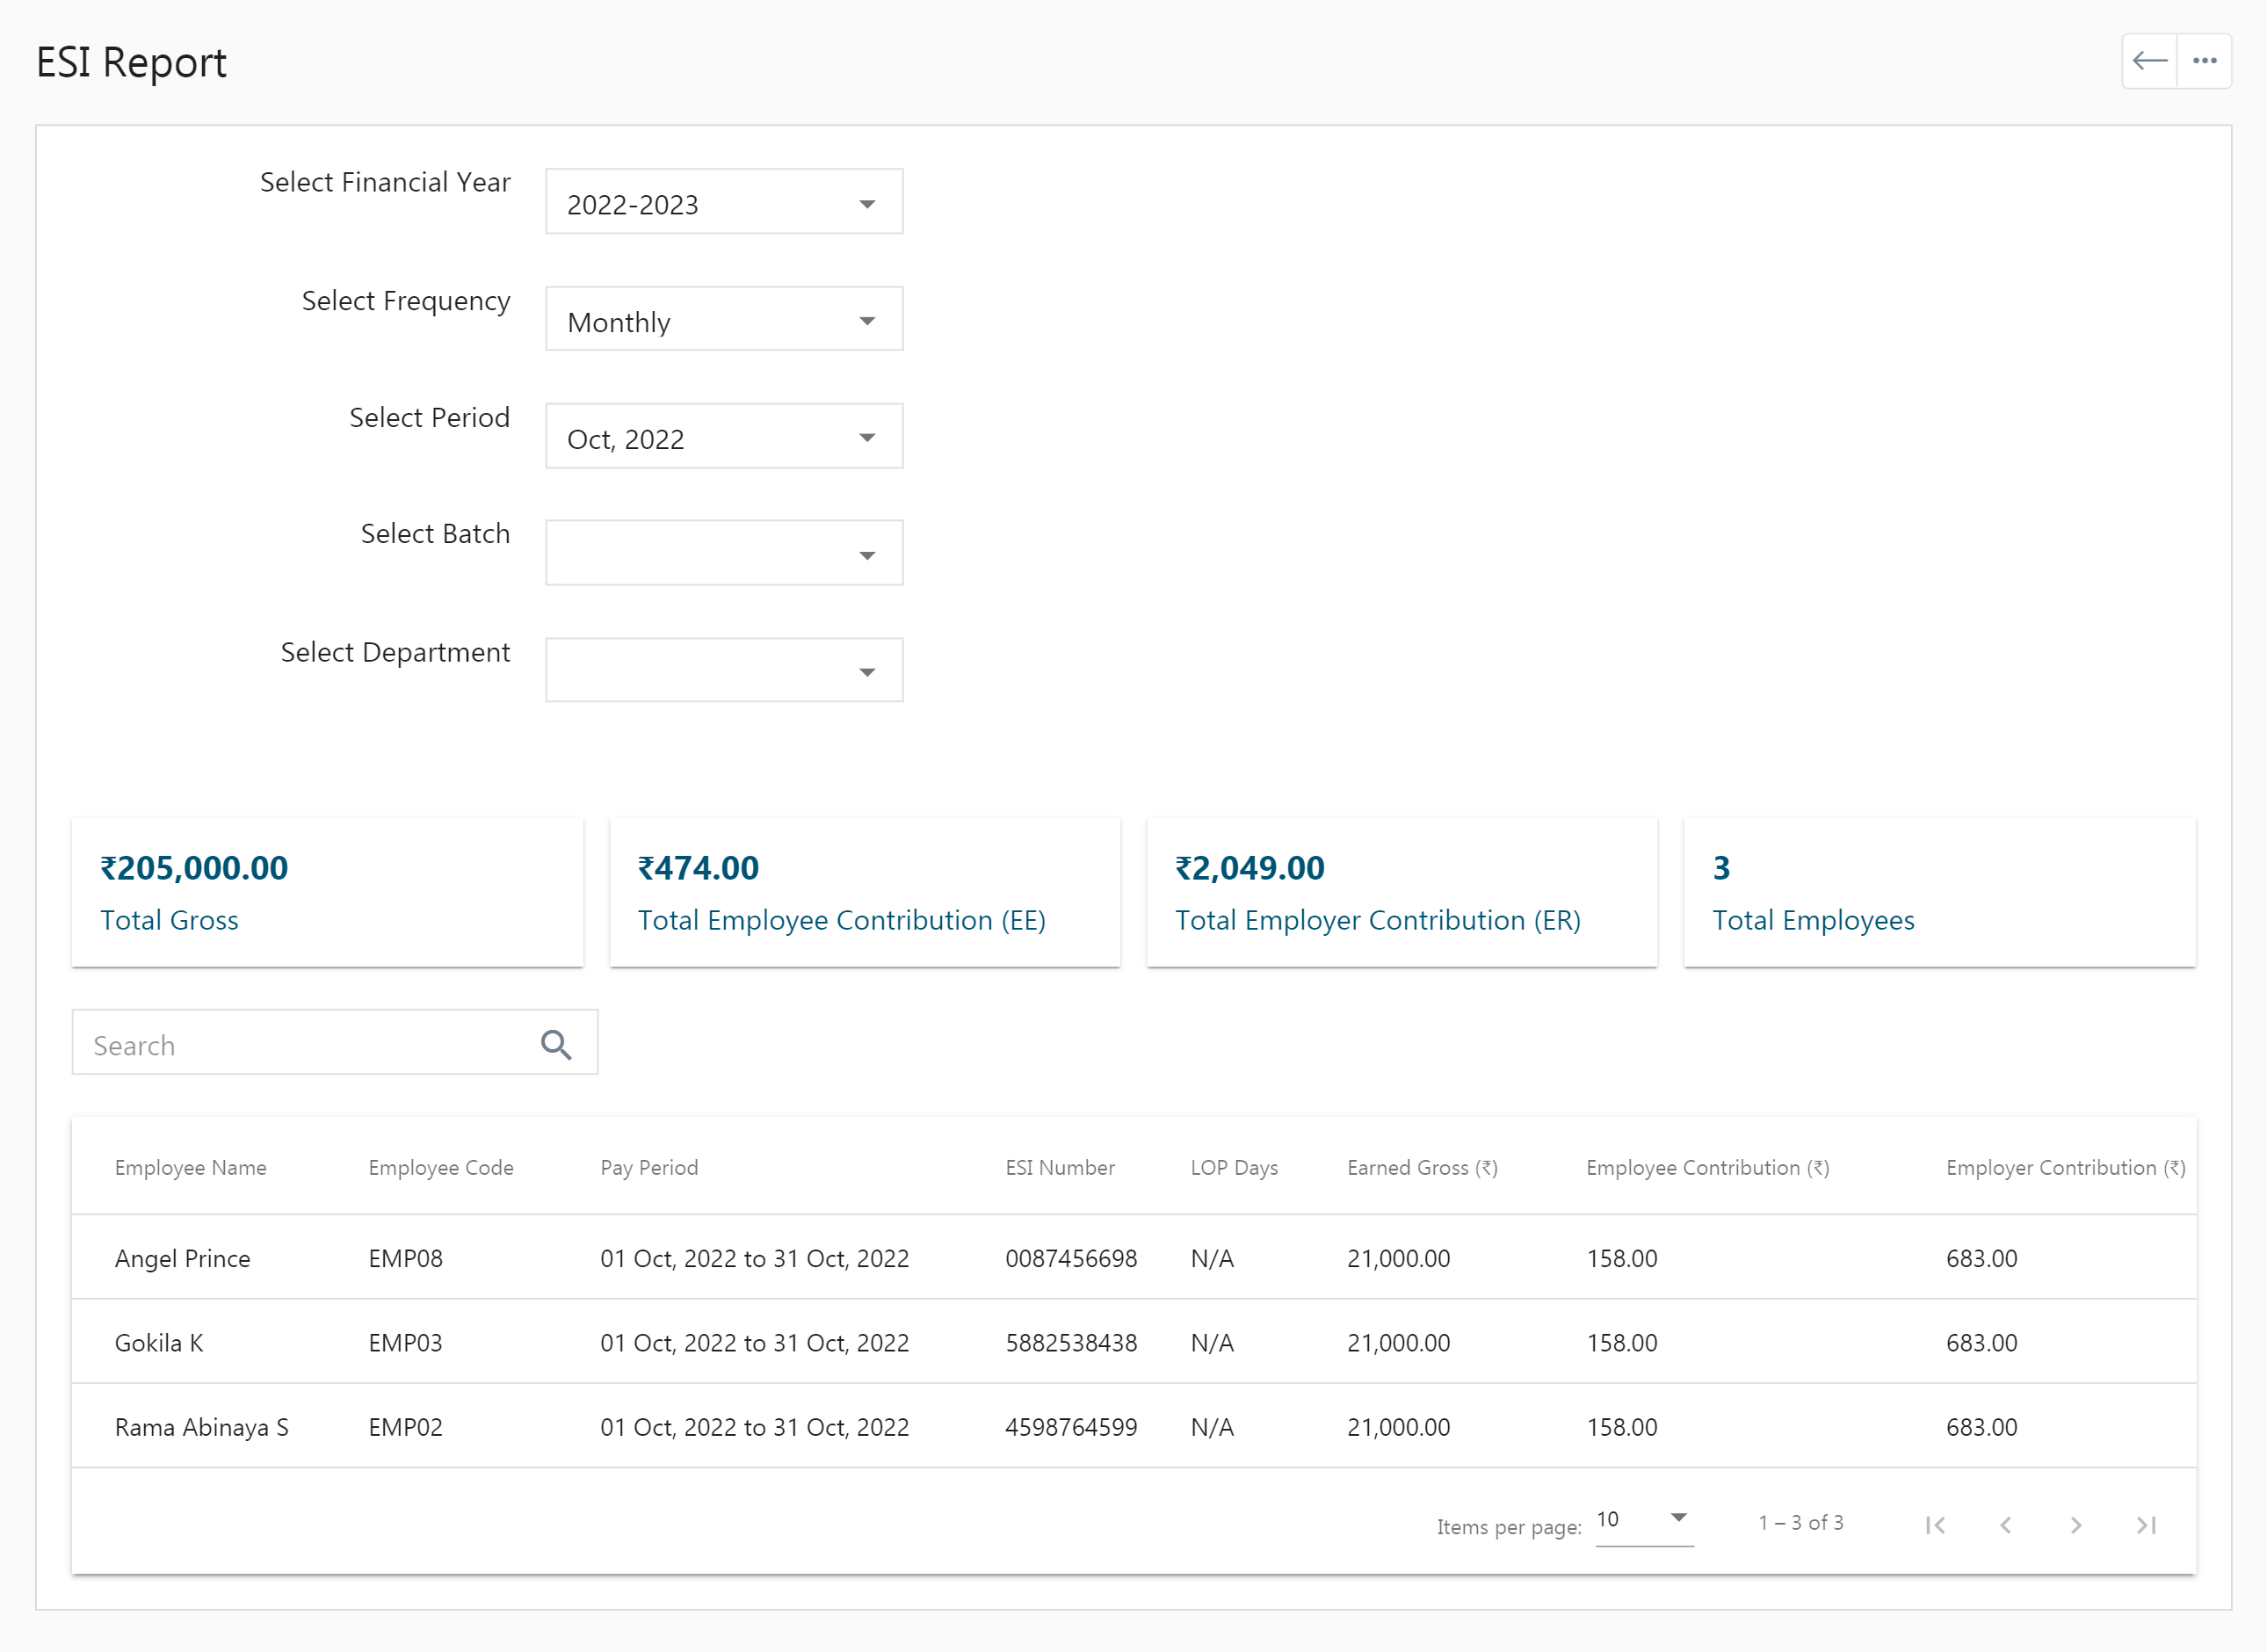2267x1652 pixels.
Task: Select the Total Gross summary card
Action: (x=328, y=892)
